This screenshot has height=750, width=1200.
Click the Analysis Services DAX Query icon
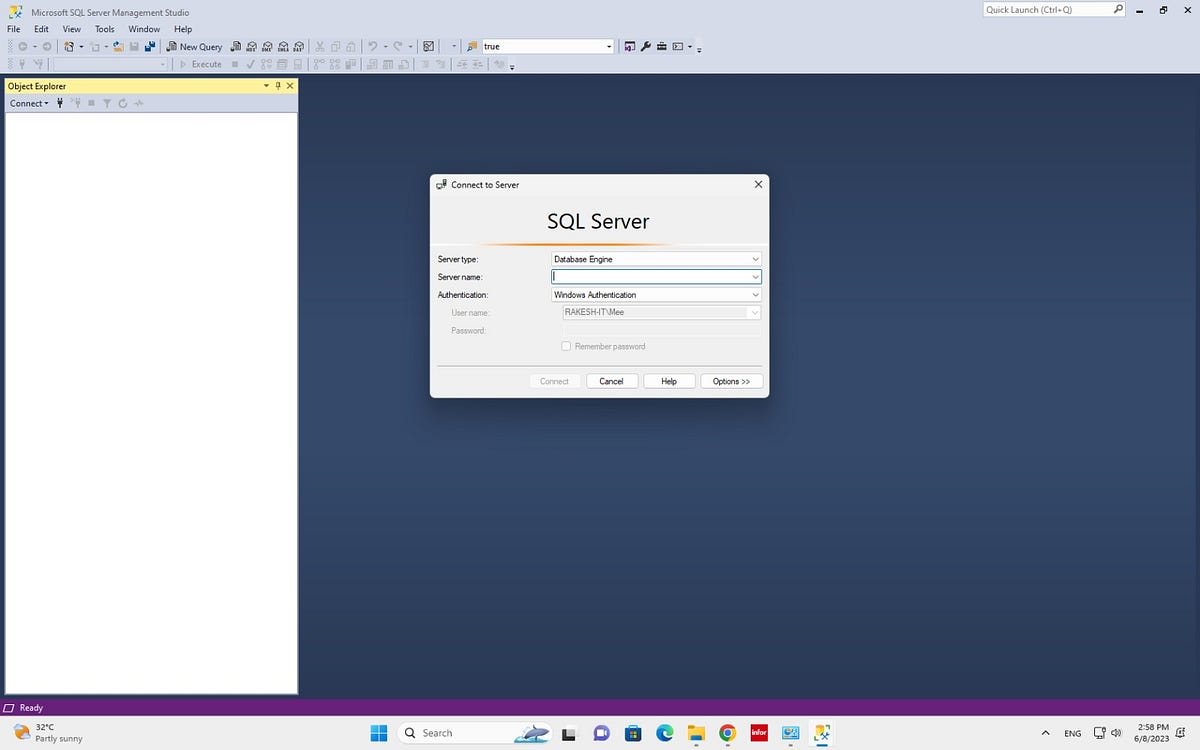298,46
